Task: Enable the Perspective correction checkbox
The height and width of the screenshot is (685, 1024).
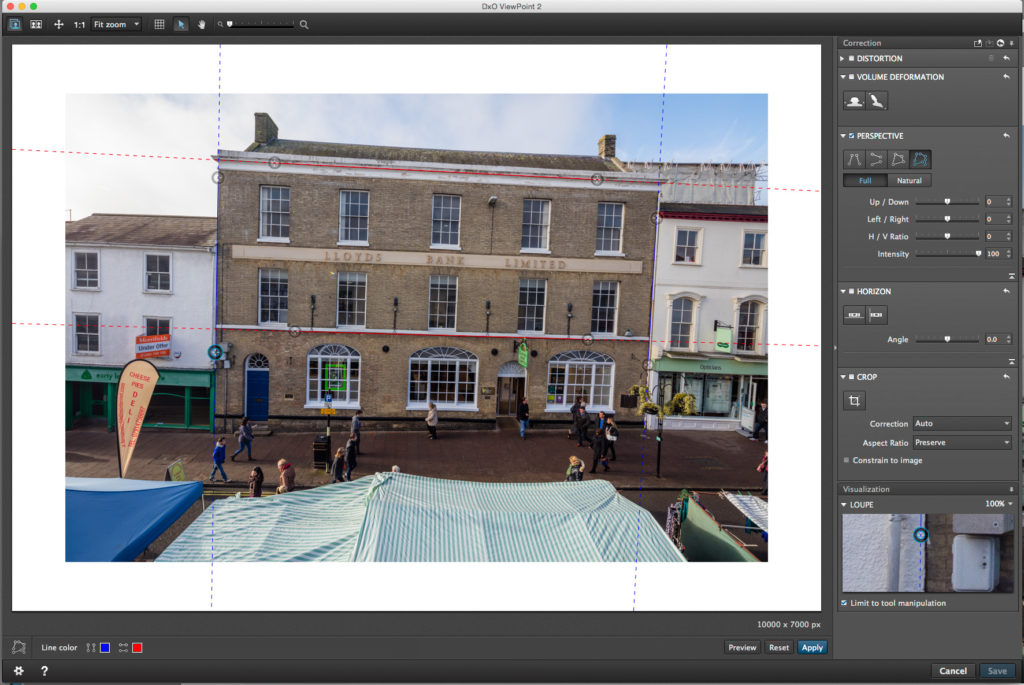Action: (x=852, y=135)
